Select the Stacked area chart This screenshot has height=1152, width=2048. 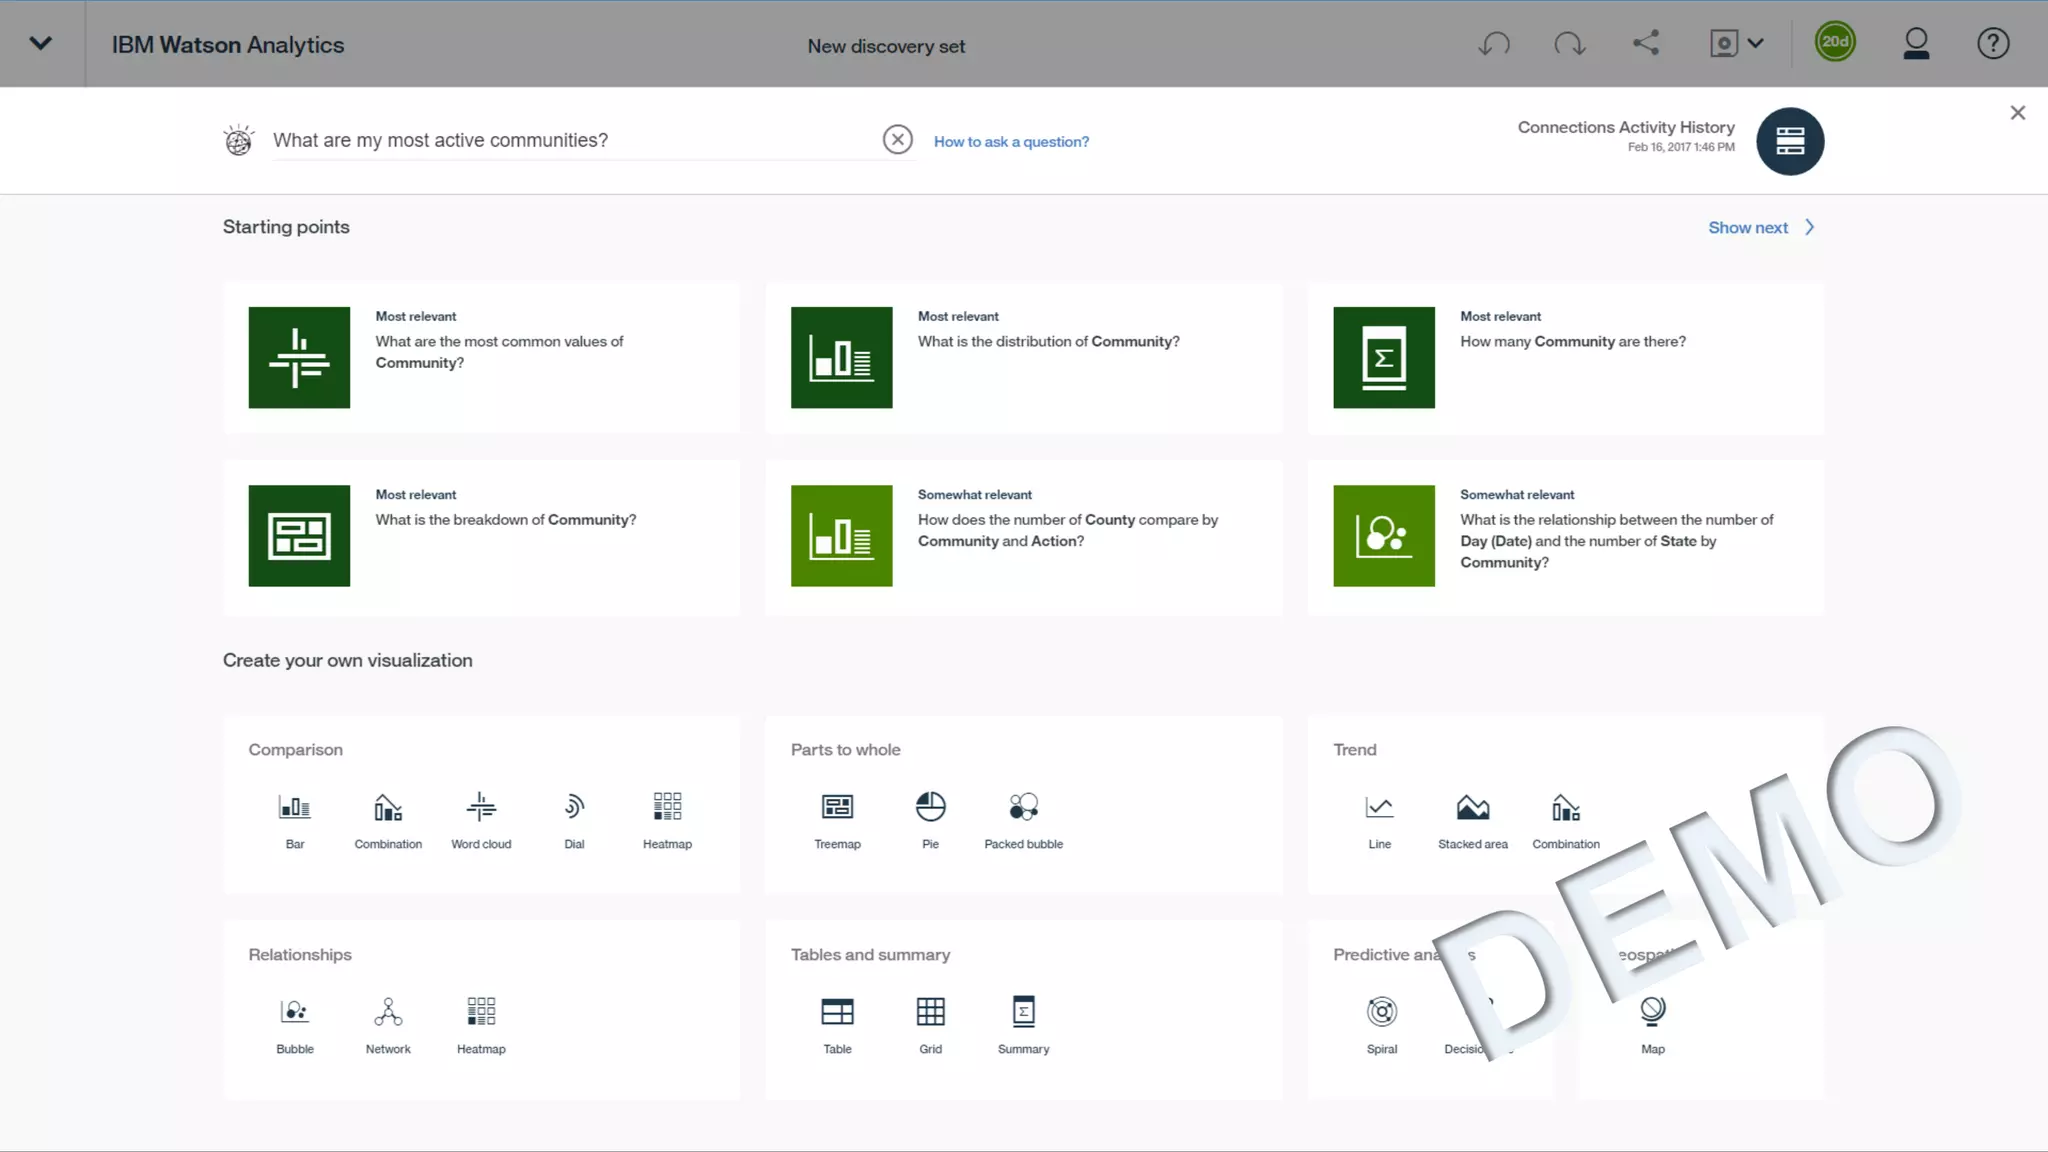(x=1472, y=819)
